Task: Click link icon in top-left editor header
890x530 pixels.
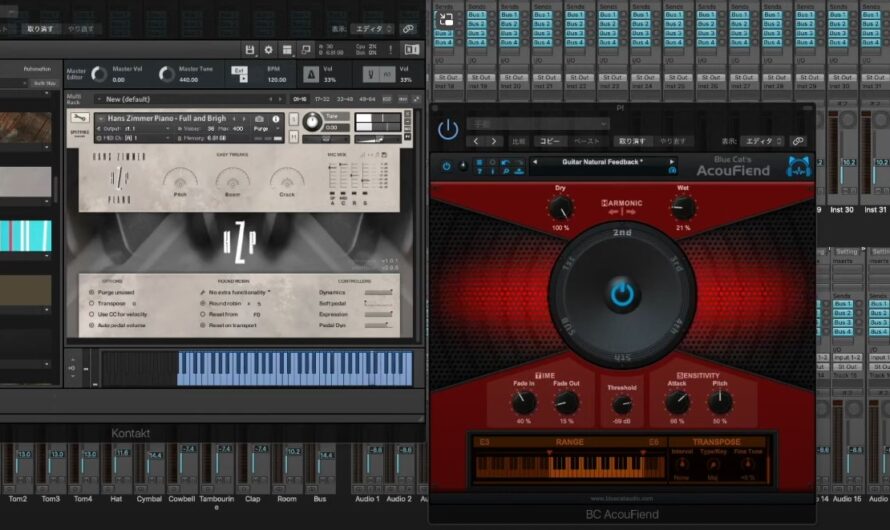Action: pyautogui.click(x=408, y=28)
